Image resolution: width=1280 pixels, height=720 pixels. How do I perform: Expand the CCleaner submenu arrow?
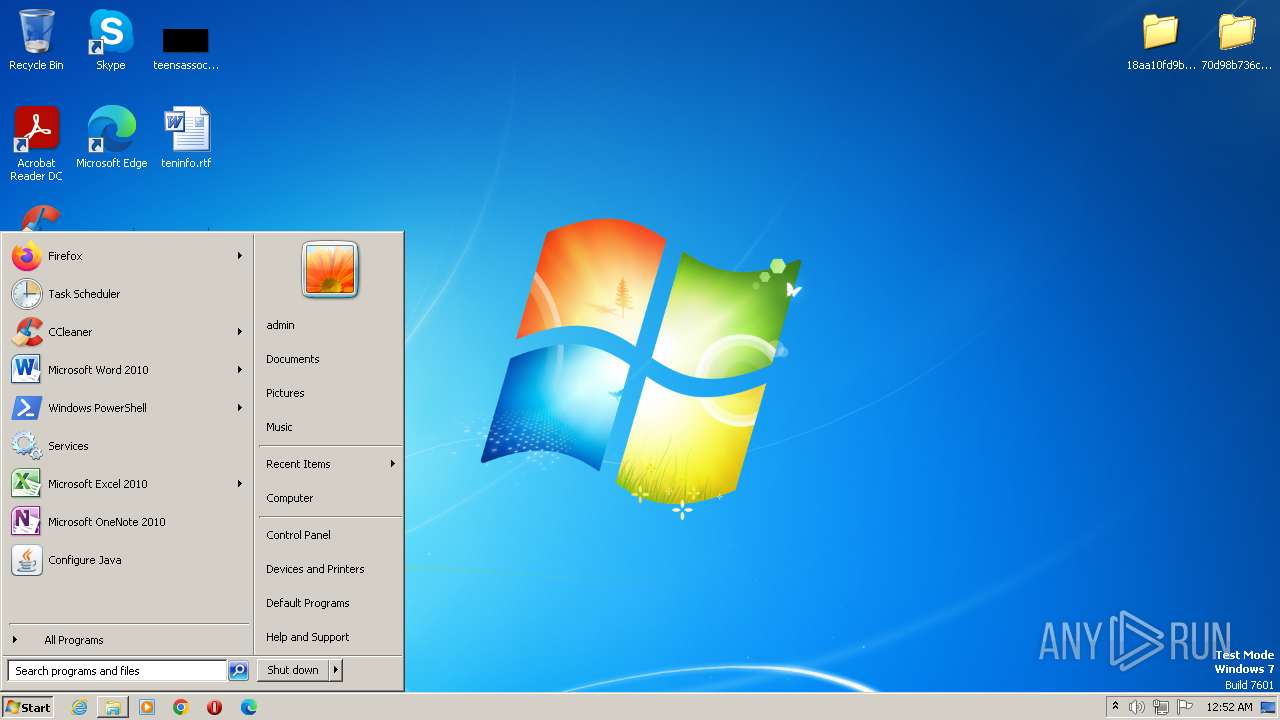tap(240, 332)
